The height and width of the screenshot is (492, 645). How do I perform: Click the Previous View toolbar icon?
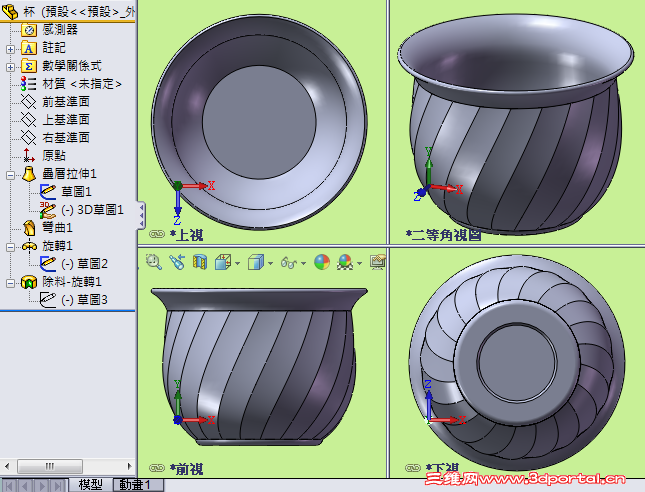[177, 262]
